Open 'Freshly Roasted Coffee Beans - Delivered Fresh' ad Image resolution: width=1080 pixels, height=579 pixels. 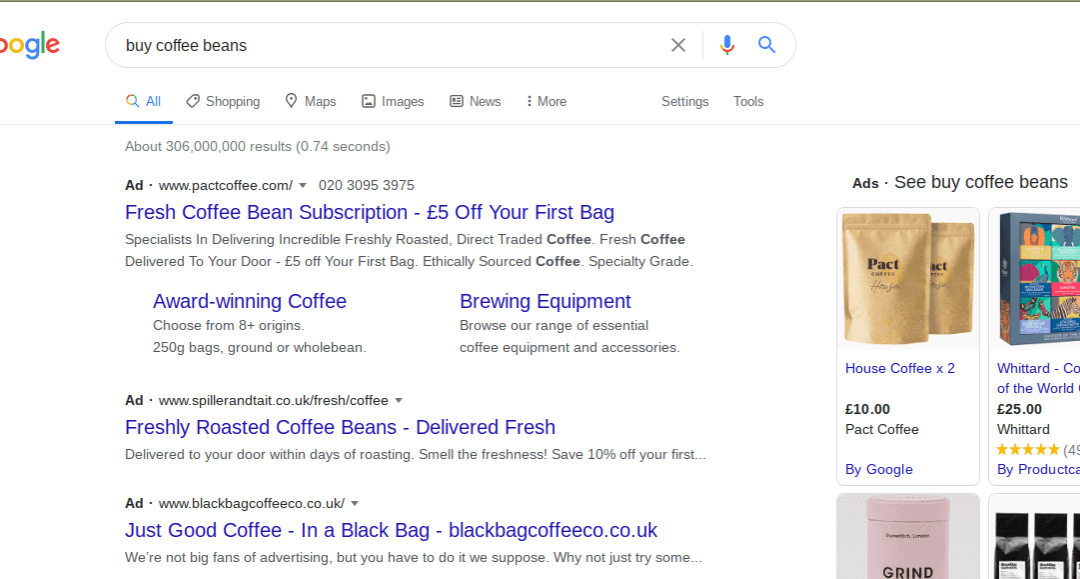[x=340, y=427]
